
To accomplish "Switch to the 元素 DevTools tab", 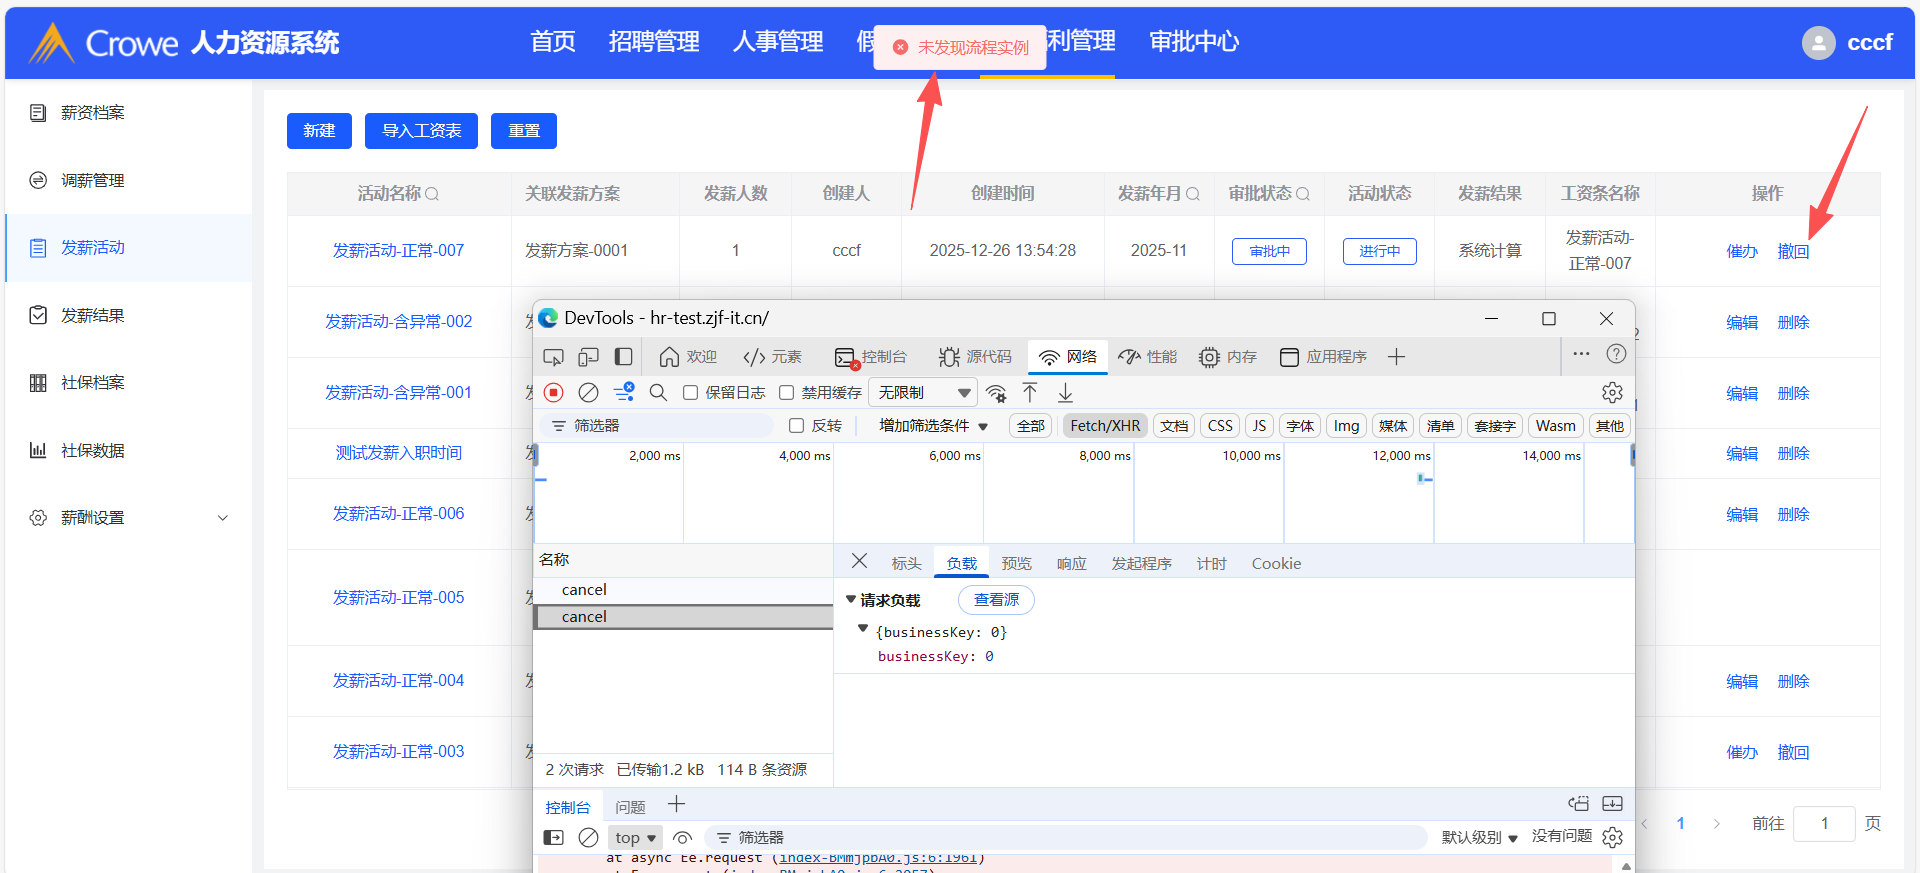I will [x=772, y=357].
